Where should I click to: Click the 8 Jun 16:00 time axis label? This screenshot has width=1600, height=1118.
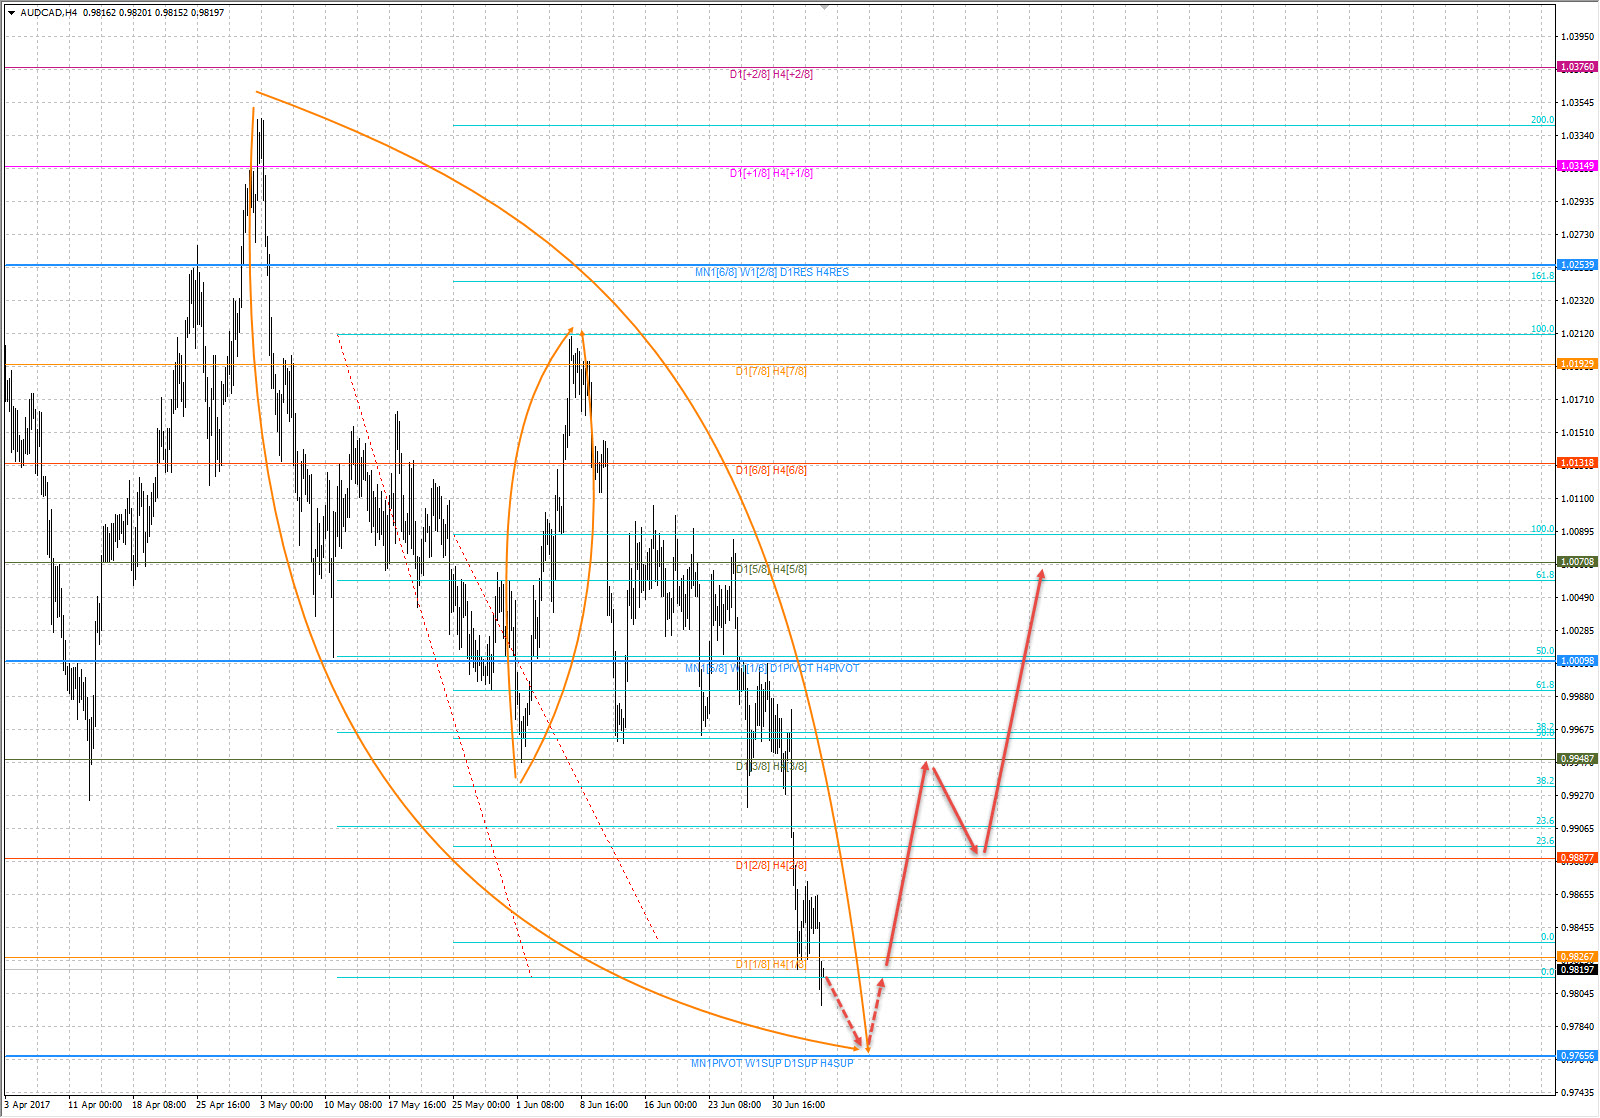(604, 1105)
